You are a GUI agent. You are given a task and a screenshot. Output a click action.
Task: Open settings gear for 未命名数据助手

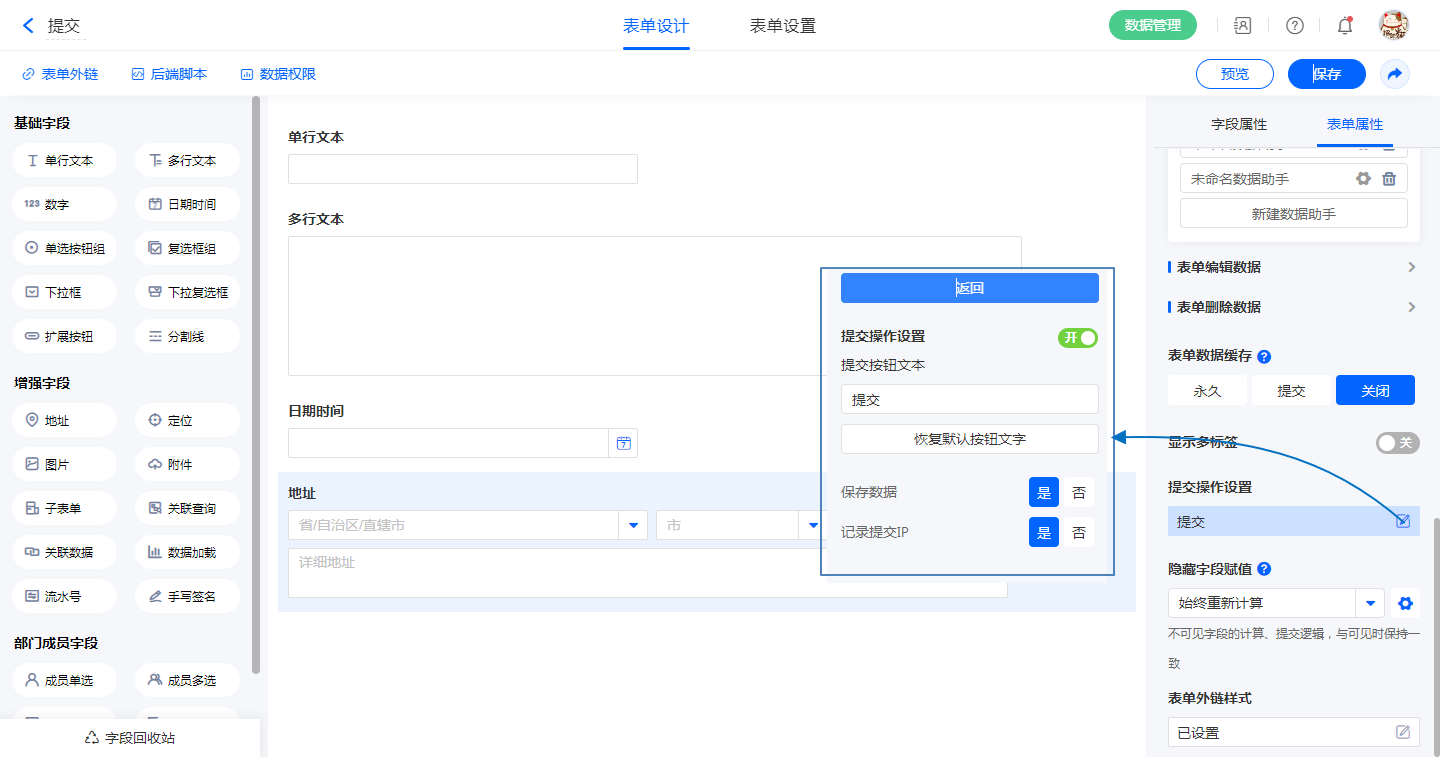click(1362, 179)
